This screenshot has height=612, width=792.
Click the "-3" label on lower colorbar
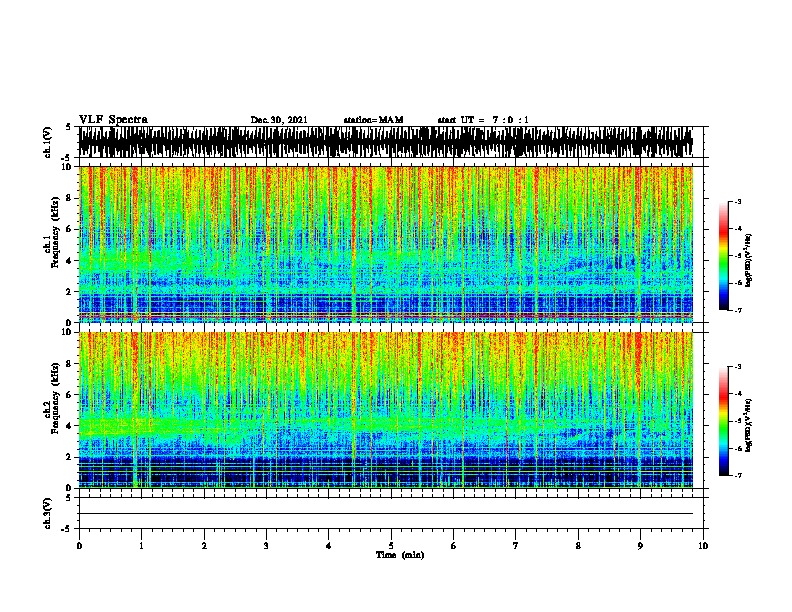point(738,367)
